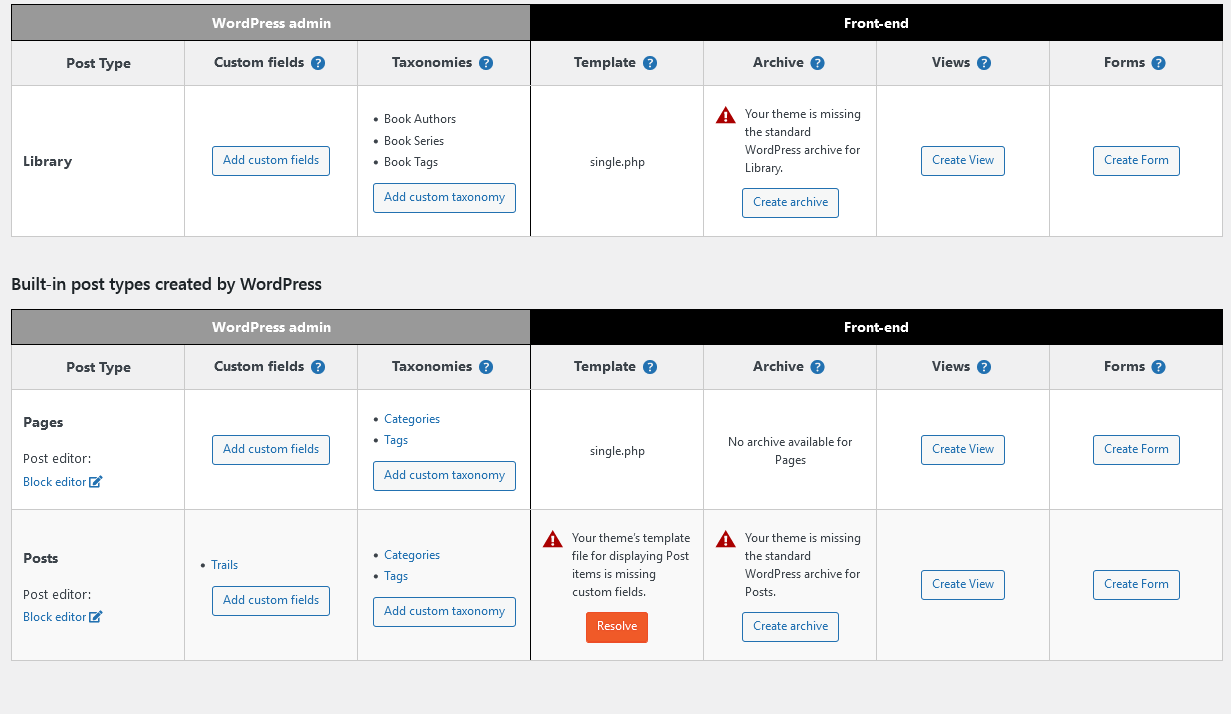
Task: Click Create archive button for Library
Action: [x=790, y=203]
